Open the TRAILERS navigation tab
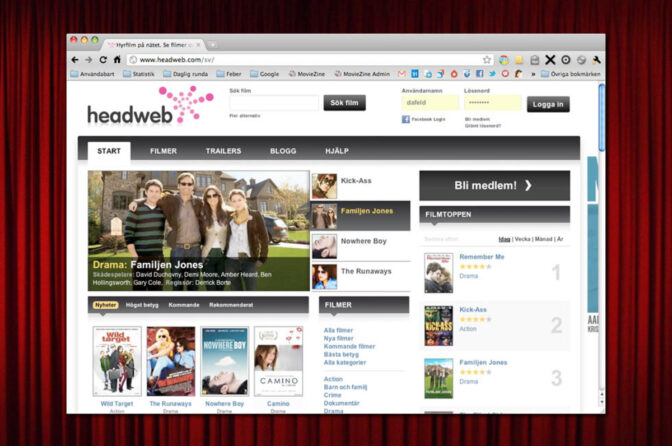672x446 pixels. click(223, 151)
